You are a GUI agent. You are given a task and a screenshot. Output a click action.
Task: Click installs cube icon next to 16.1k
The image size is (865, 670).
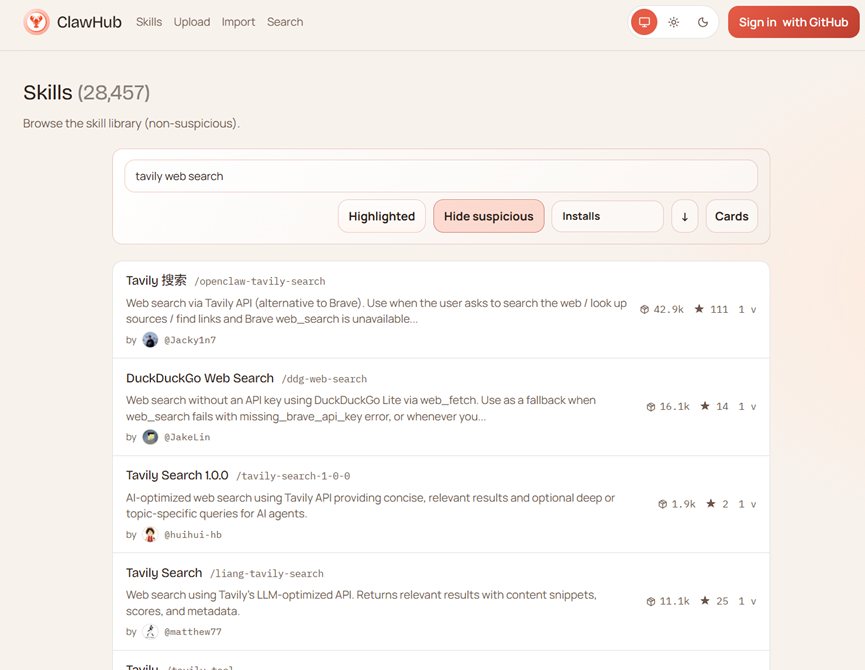tap(650, 406)
